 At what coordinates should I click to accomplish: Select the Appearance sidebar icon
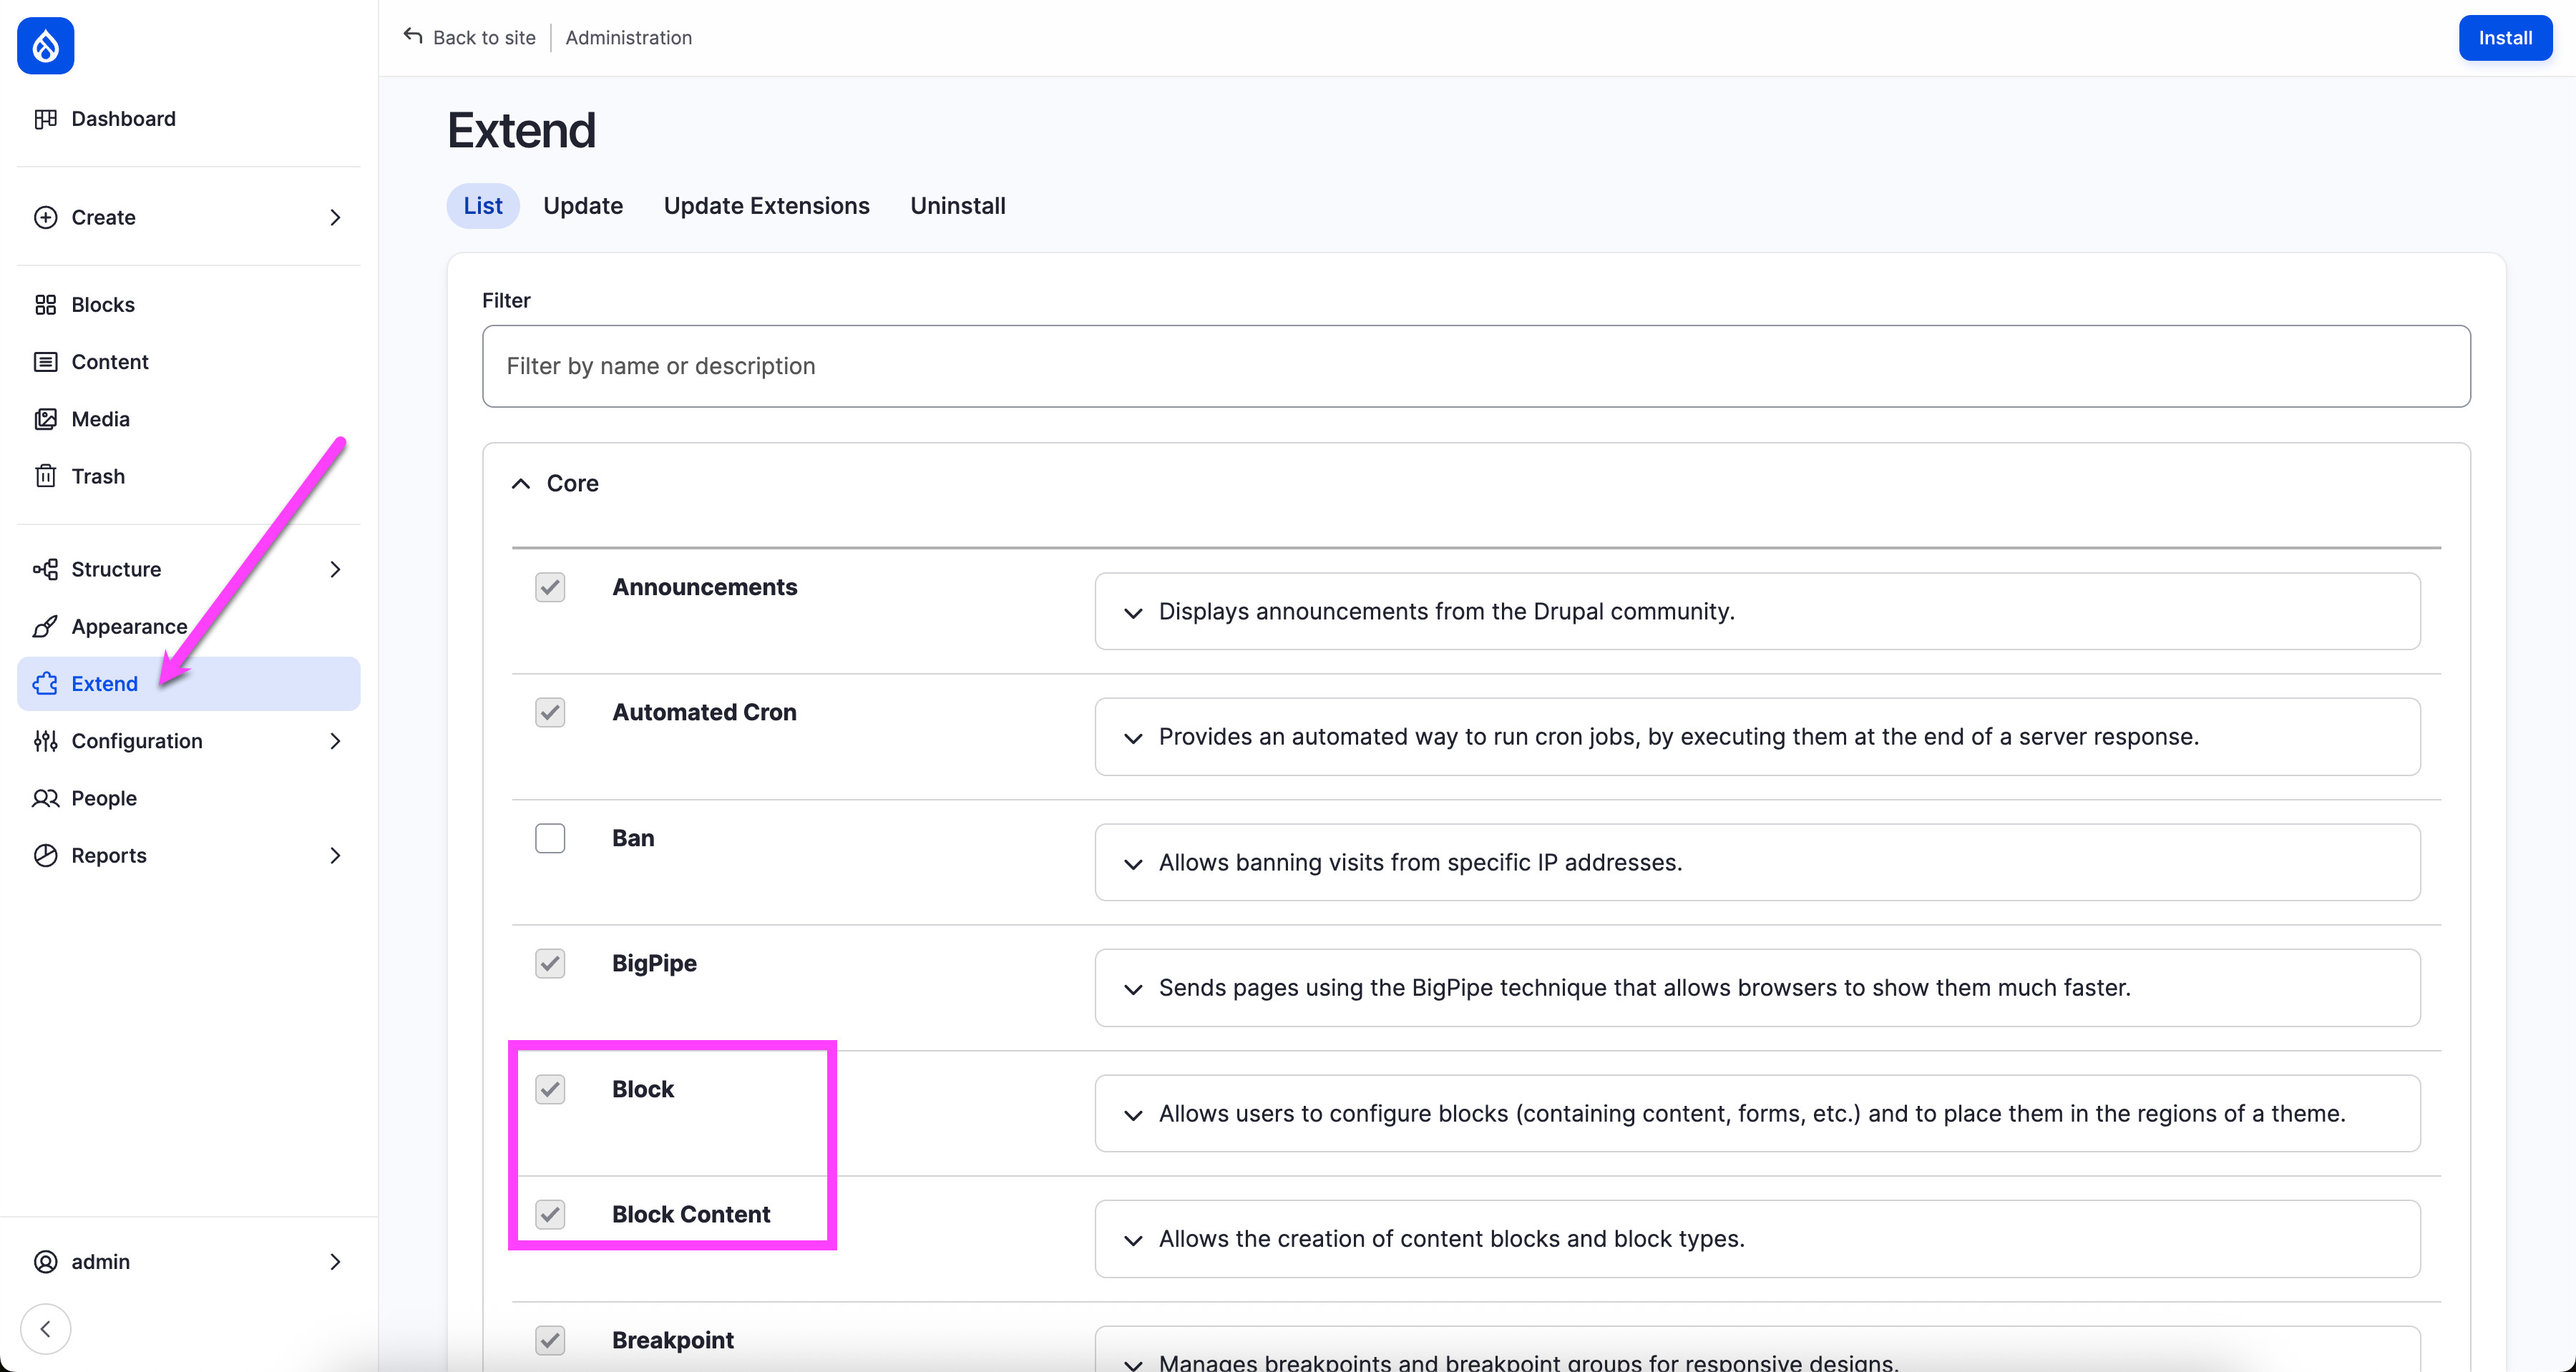click(x=45, y=626)
